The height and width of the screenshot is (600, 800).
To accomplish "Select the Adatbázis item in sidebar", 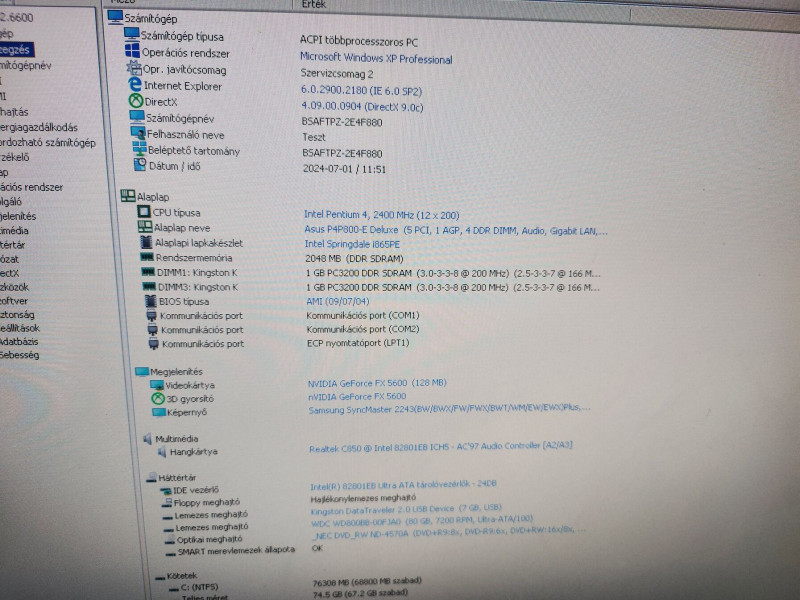I will [19, 342].
